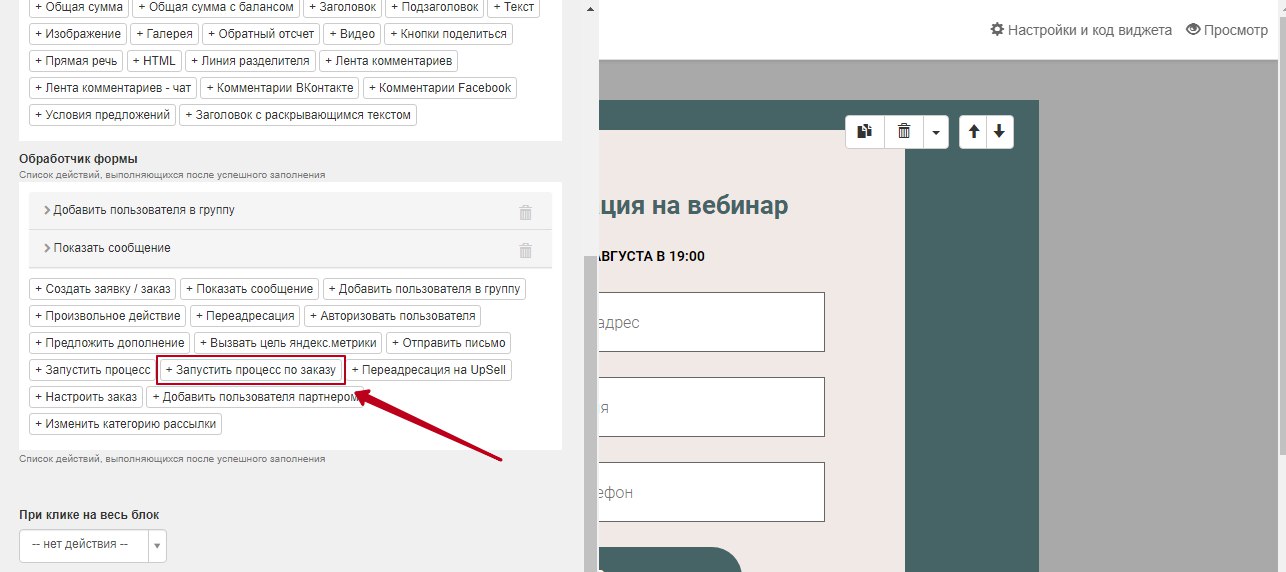Add '+ Отправить письмо' action
The height and width of the screenshot is (572, 1286).
(x=448, y=343)
